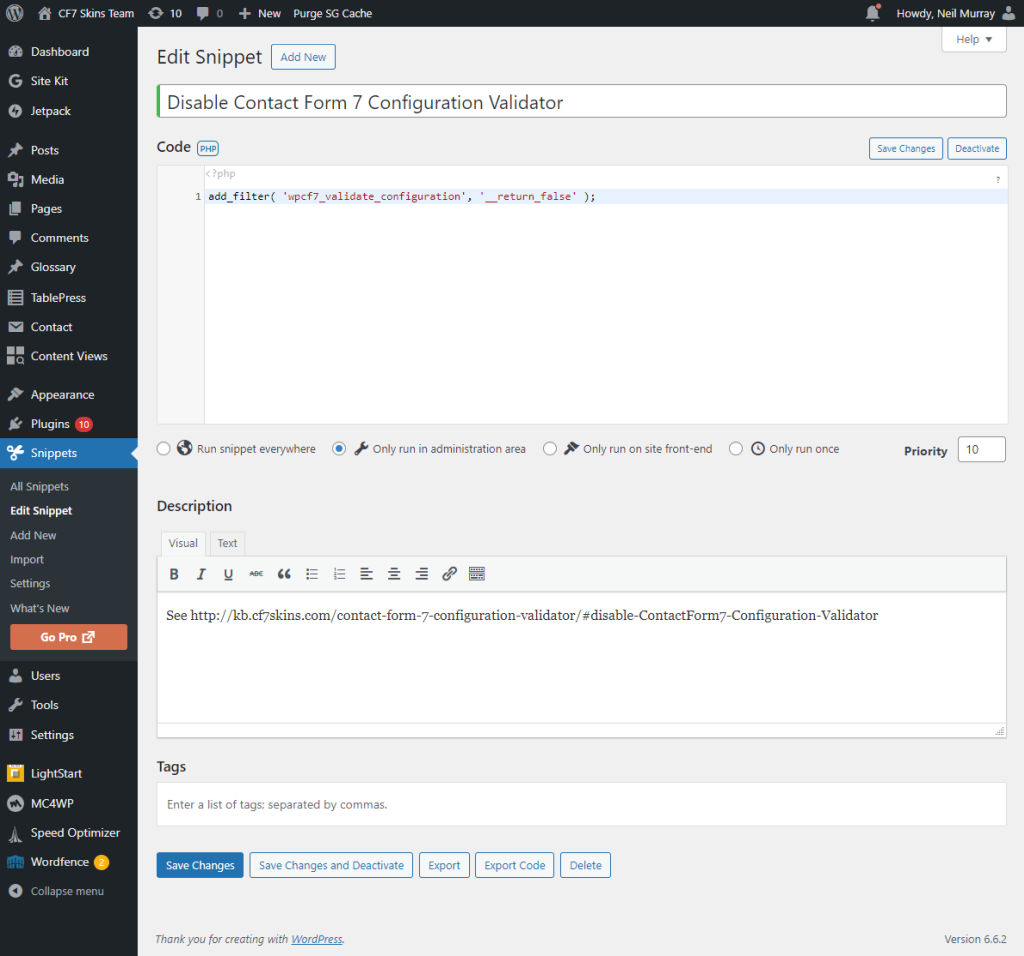Apply italic formatting in description editor
1024x956 pixels.
[201, 574]
